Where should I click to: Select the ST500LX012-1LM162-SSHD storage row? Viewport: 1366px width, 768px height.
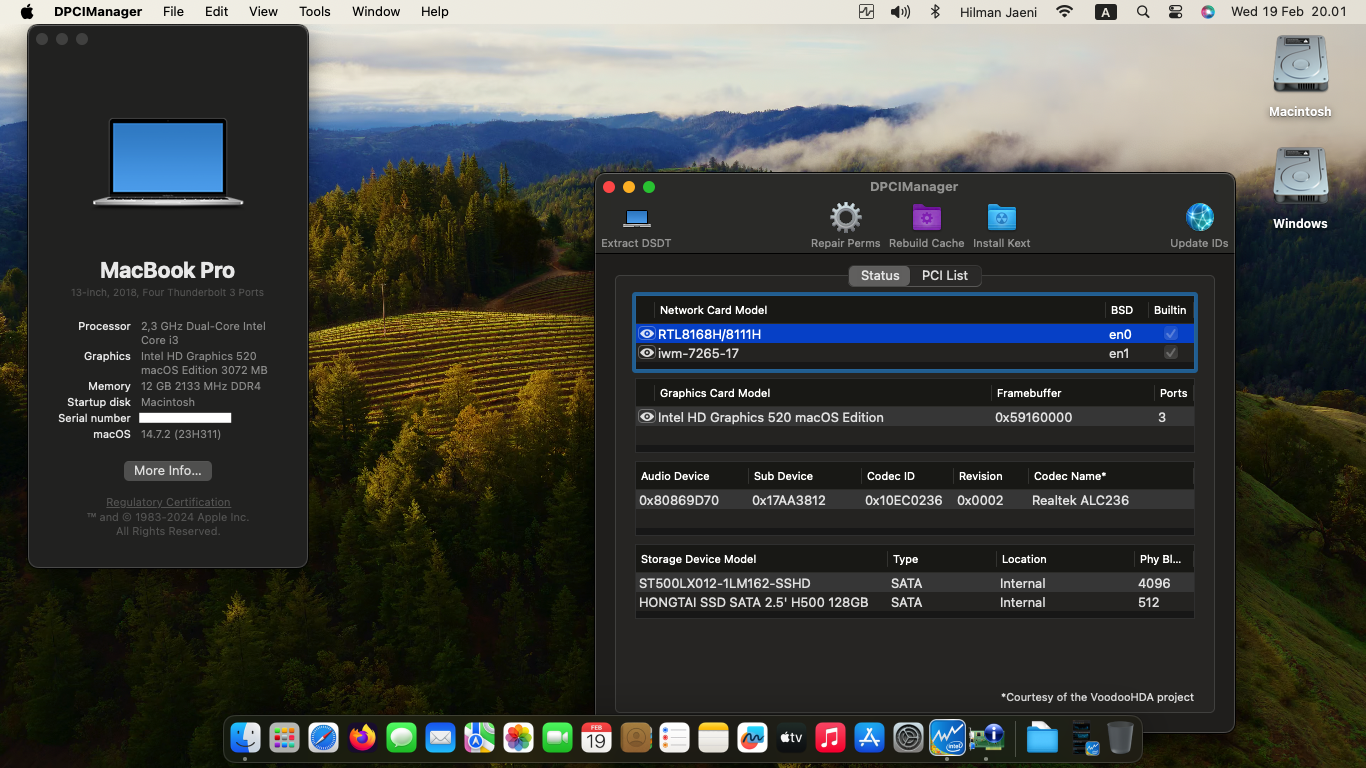coord(914,583)
